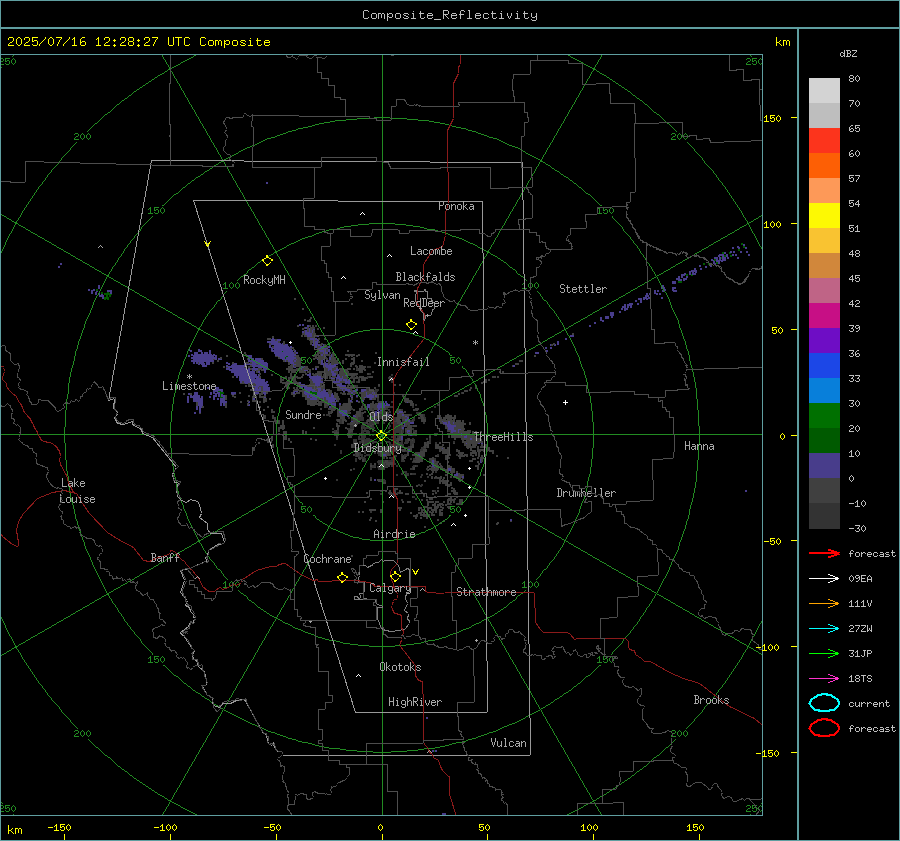Click the Stettler city label
The height and width of the screenshot is (841, 900).
583,289
